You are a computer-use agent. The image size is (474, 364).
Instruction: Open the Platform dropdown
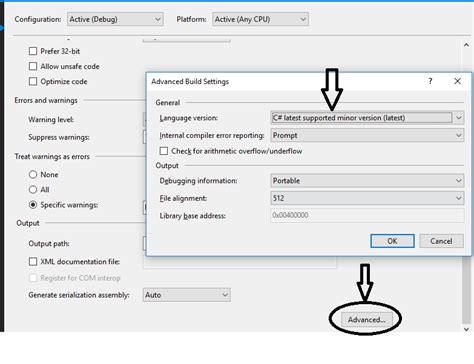260,19
